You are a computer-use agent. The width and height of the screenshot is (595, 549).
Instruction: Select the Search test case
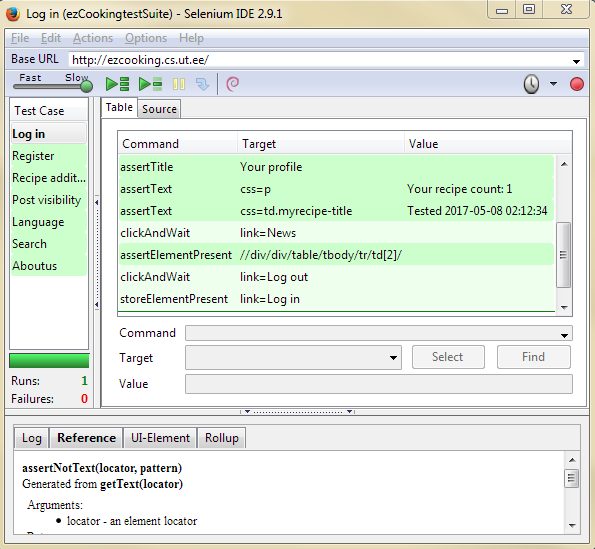pos(49,244)
